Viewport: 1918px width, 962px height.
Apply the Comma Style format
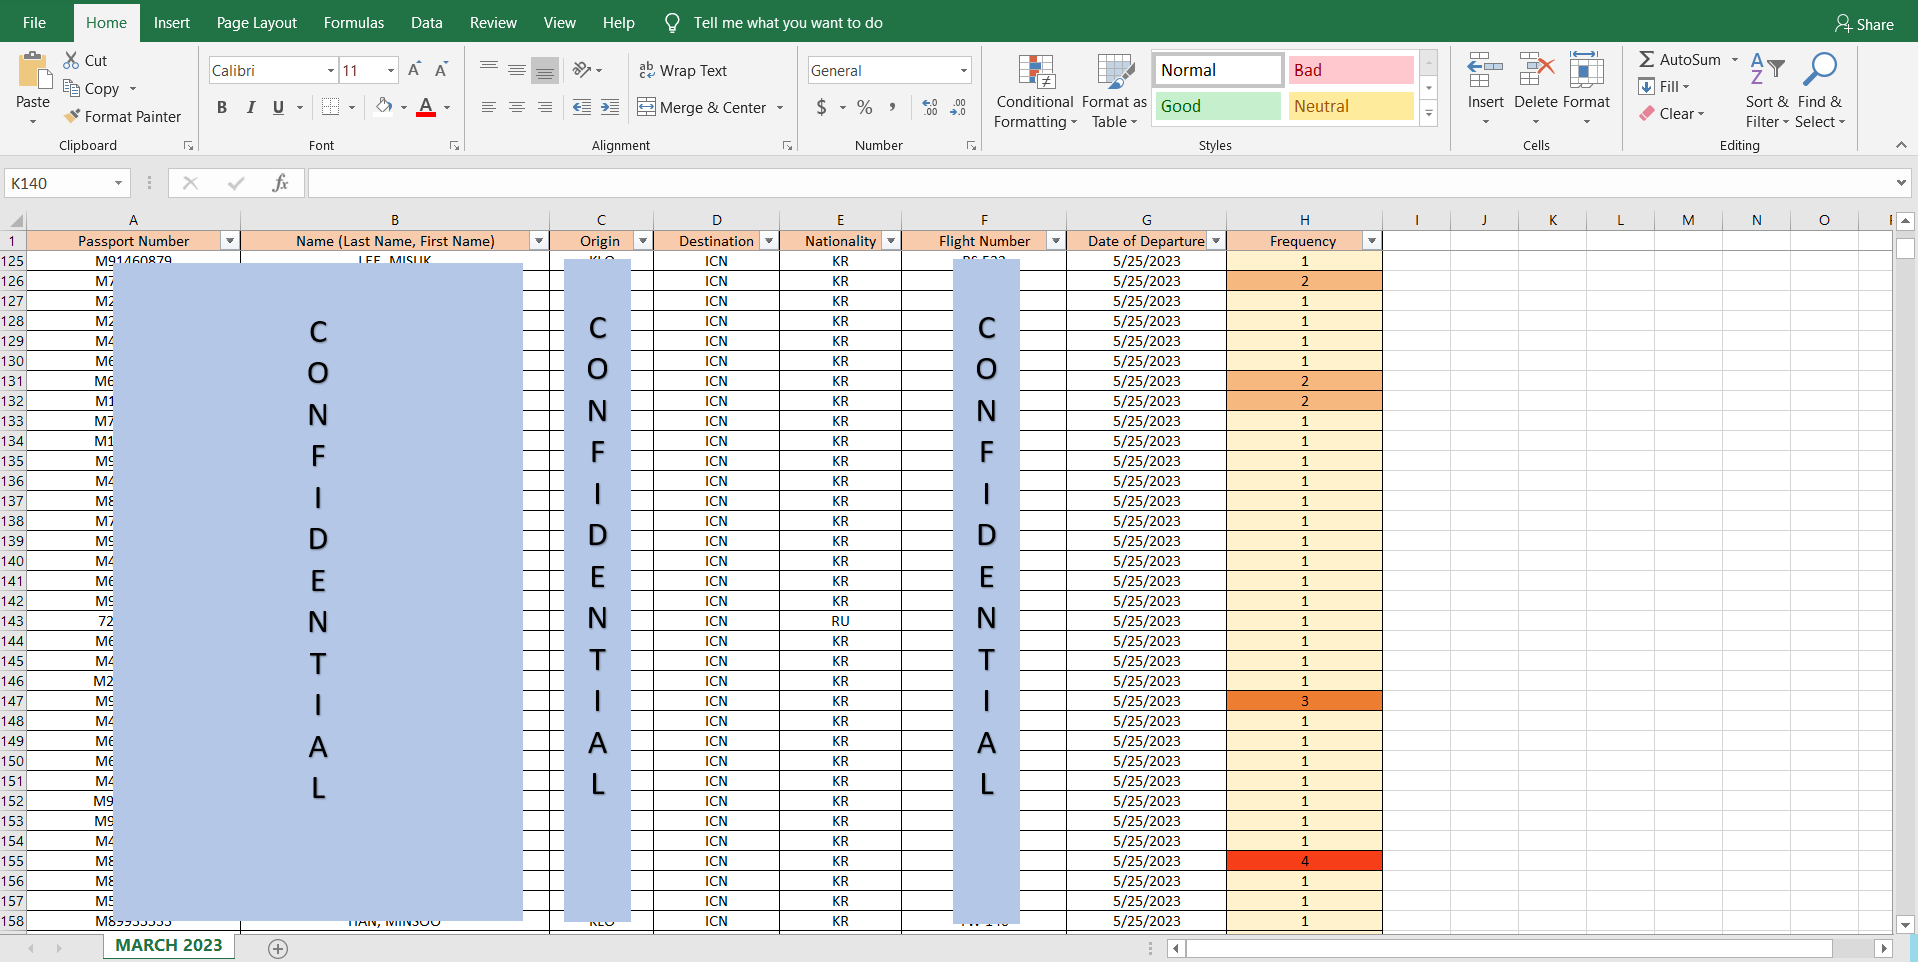pyautogui.click(x=892, y=107)
